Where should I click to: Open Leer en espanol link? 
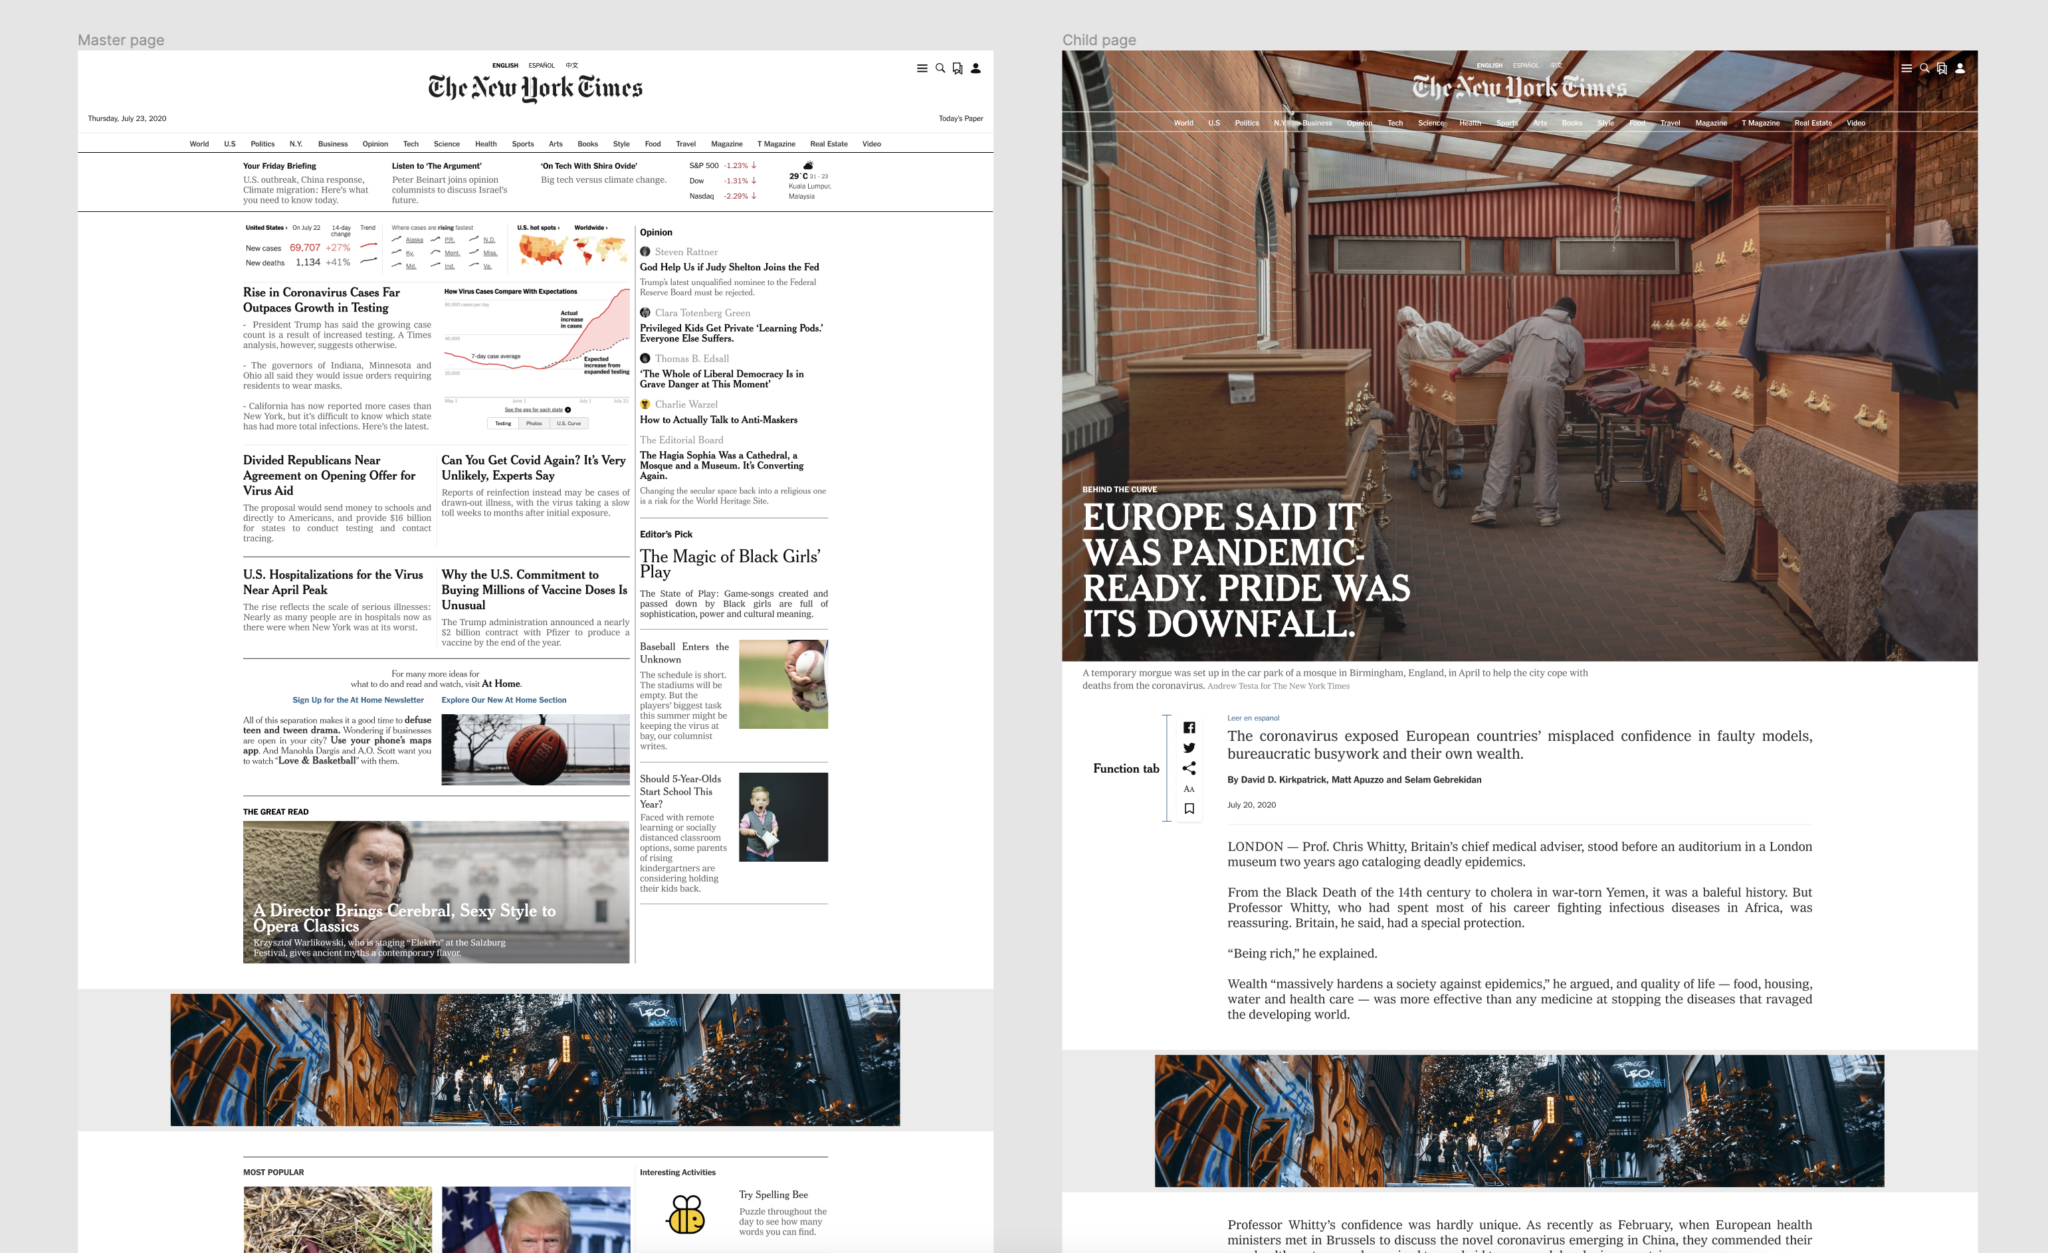(1253, 718)
